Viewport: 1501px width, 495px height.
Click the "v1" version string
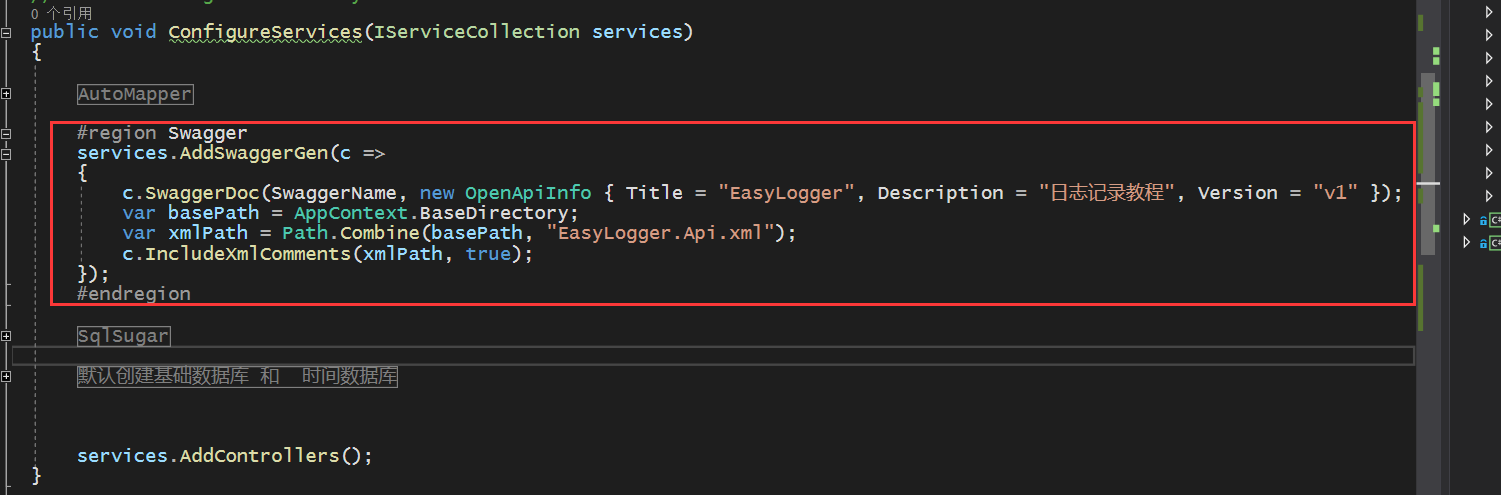(x=1335, y=193)
